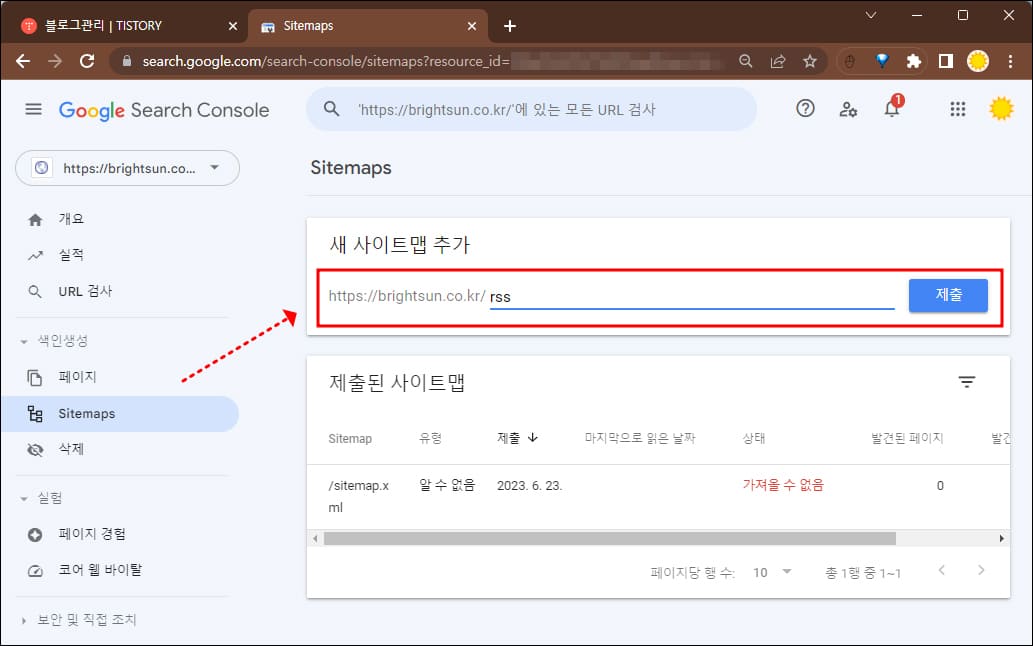Collapse the 실험 section
The width and height of the screenshot is (1033, 646).
(x=24, y=498)
